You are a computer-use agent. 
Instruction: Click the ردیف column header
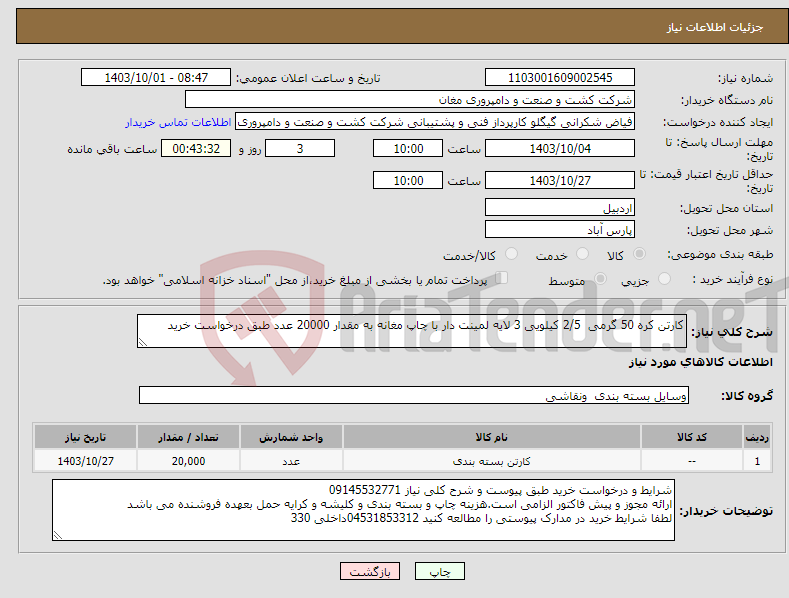point(757,437)
